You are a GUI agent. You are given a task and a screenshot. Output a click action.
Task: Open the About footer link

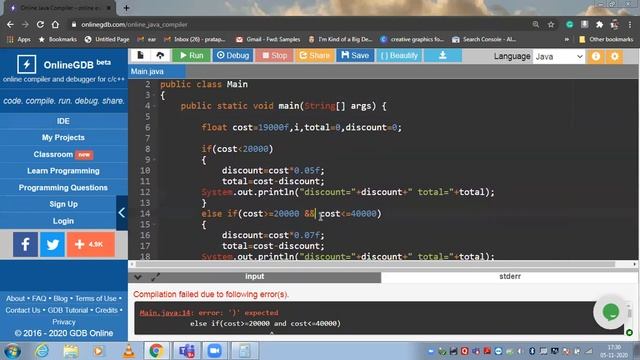coord(16,298)
